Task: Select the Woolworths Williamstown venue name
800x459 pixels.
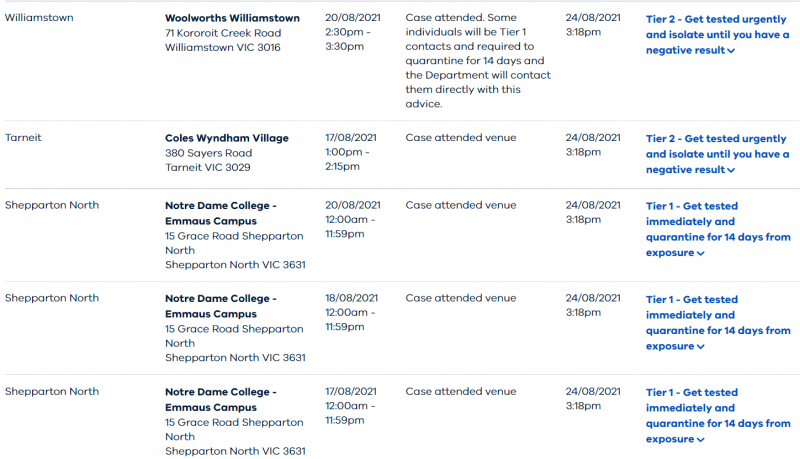Action: click(232, 18)
